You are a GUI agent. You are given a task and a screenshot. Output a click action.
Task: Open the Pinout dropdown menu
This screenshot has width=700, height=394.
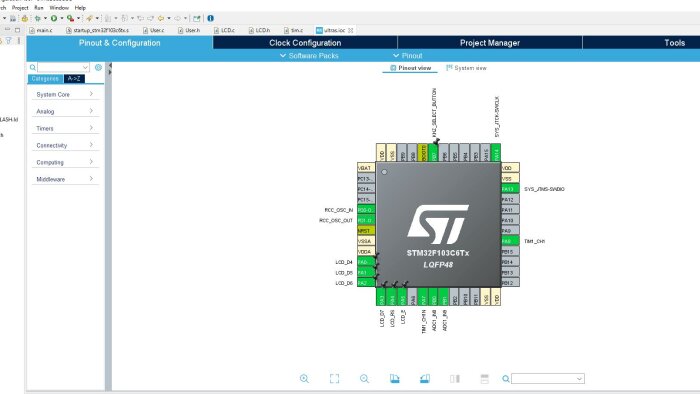(x=408, y=56)
